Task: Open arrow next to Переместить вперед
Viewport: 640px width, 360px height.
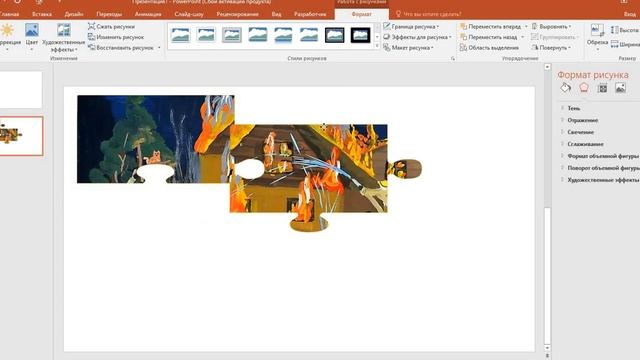Action: coord(526,27)
